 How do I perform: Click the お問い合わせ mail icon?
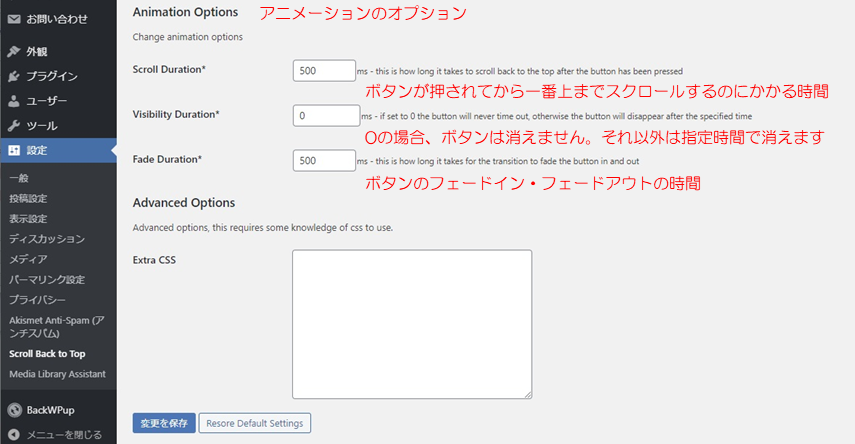tap(14, 19)
